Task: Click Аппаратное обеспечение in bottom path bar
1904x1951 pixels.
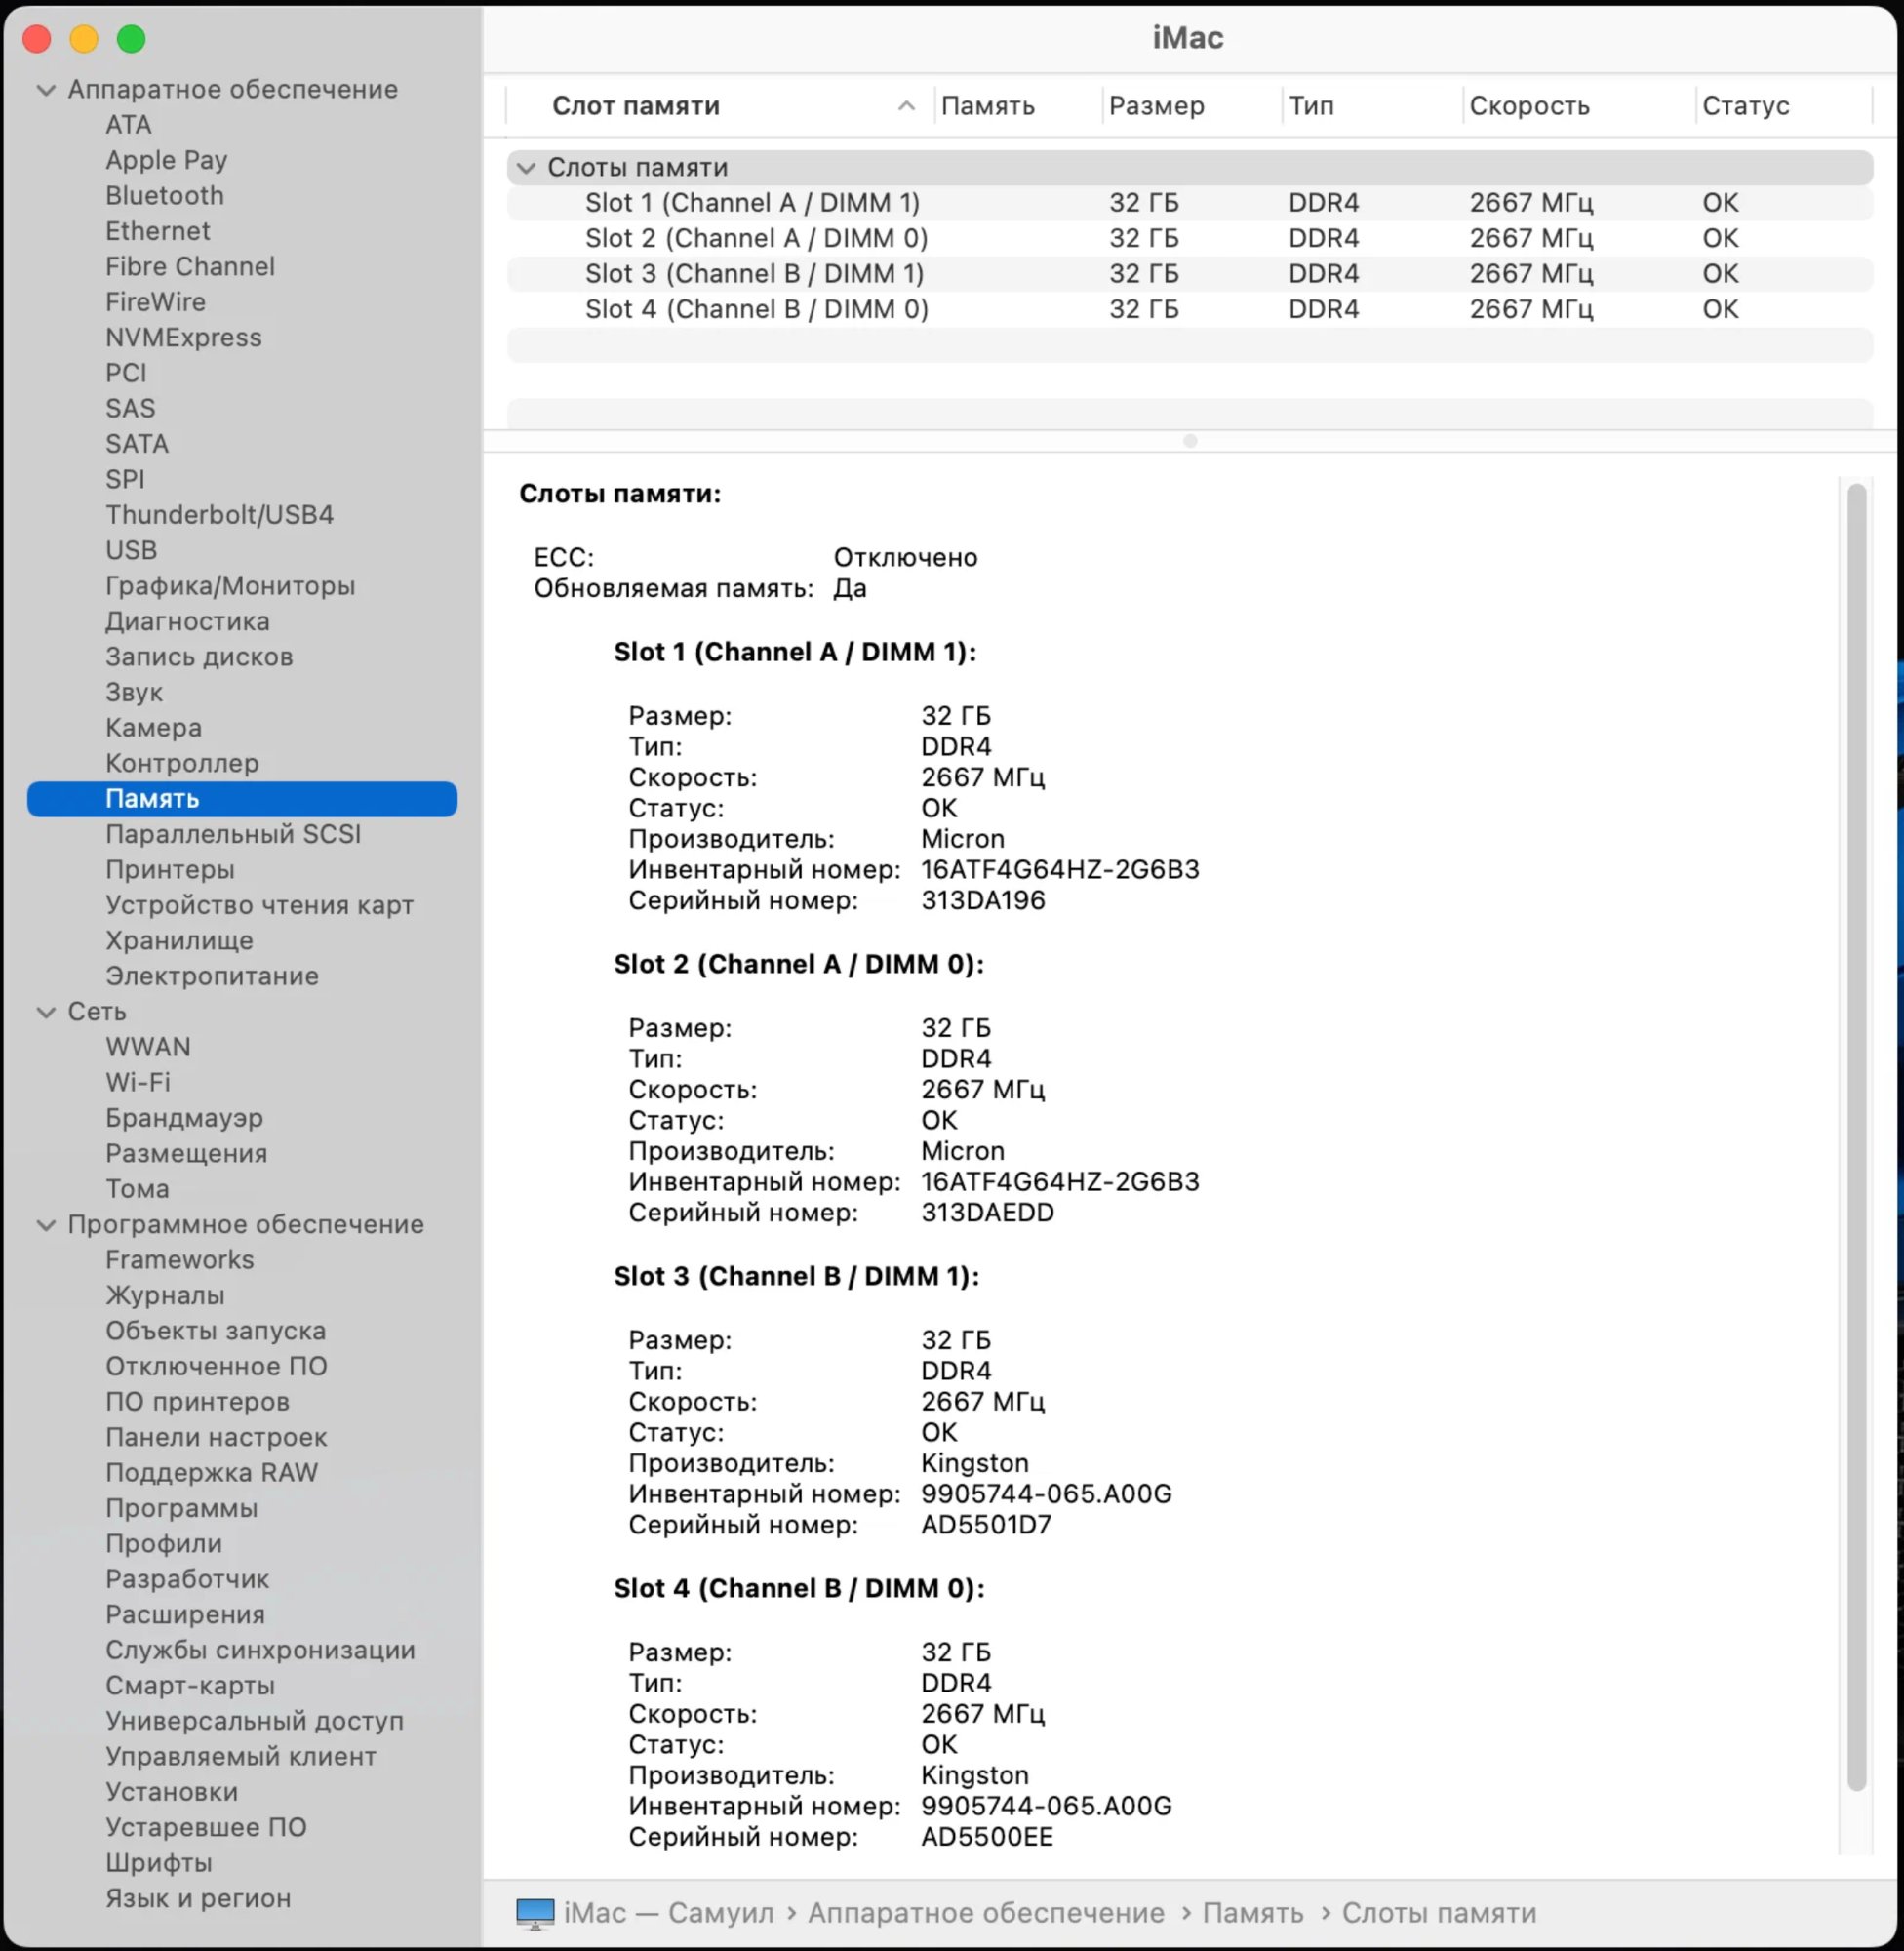Action: [x=986, y=1913]
